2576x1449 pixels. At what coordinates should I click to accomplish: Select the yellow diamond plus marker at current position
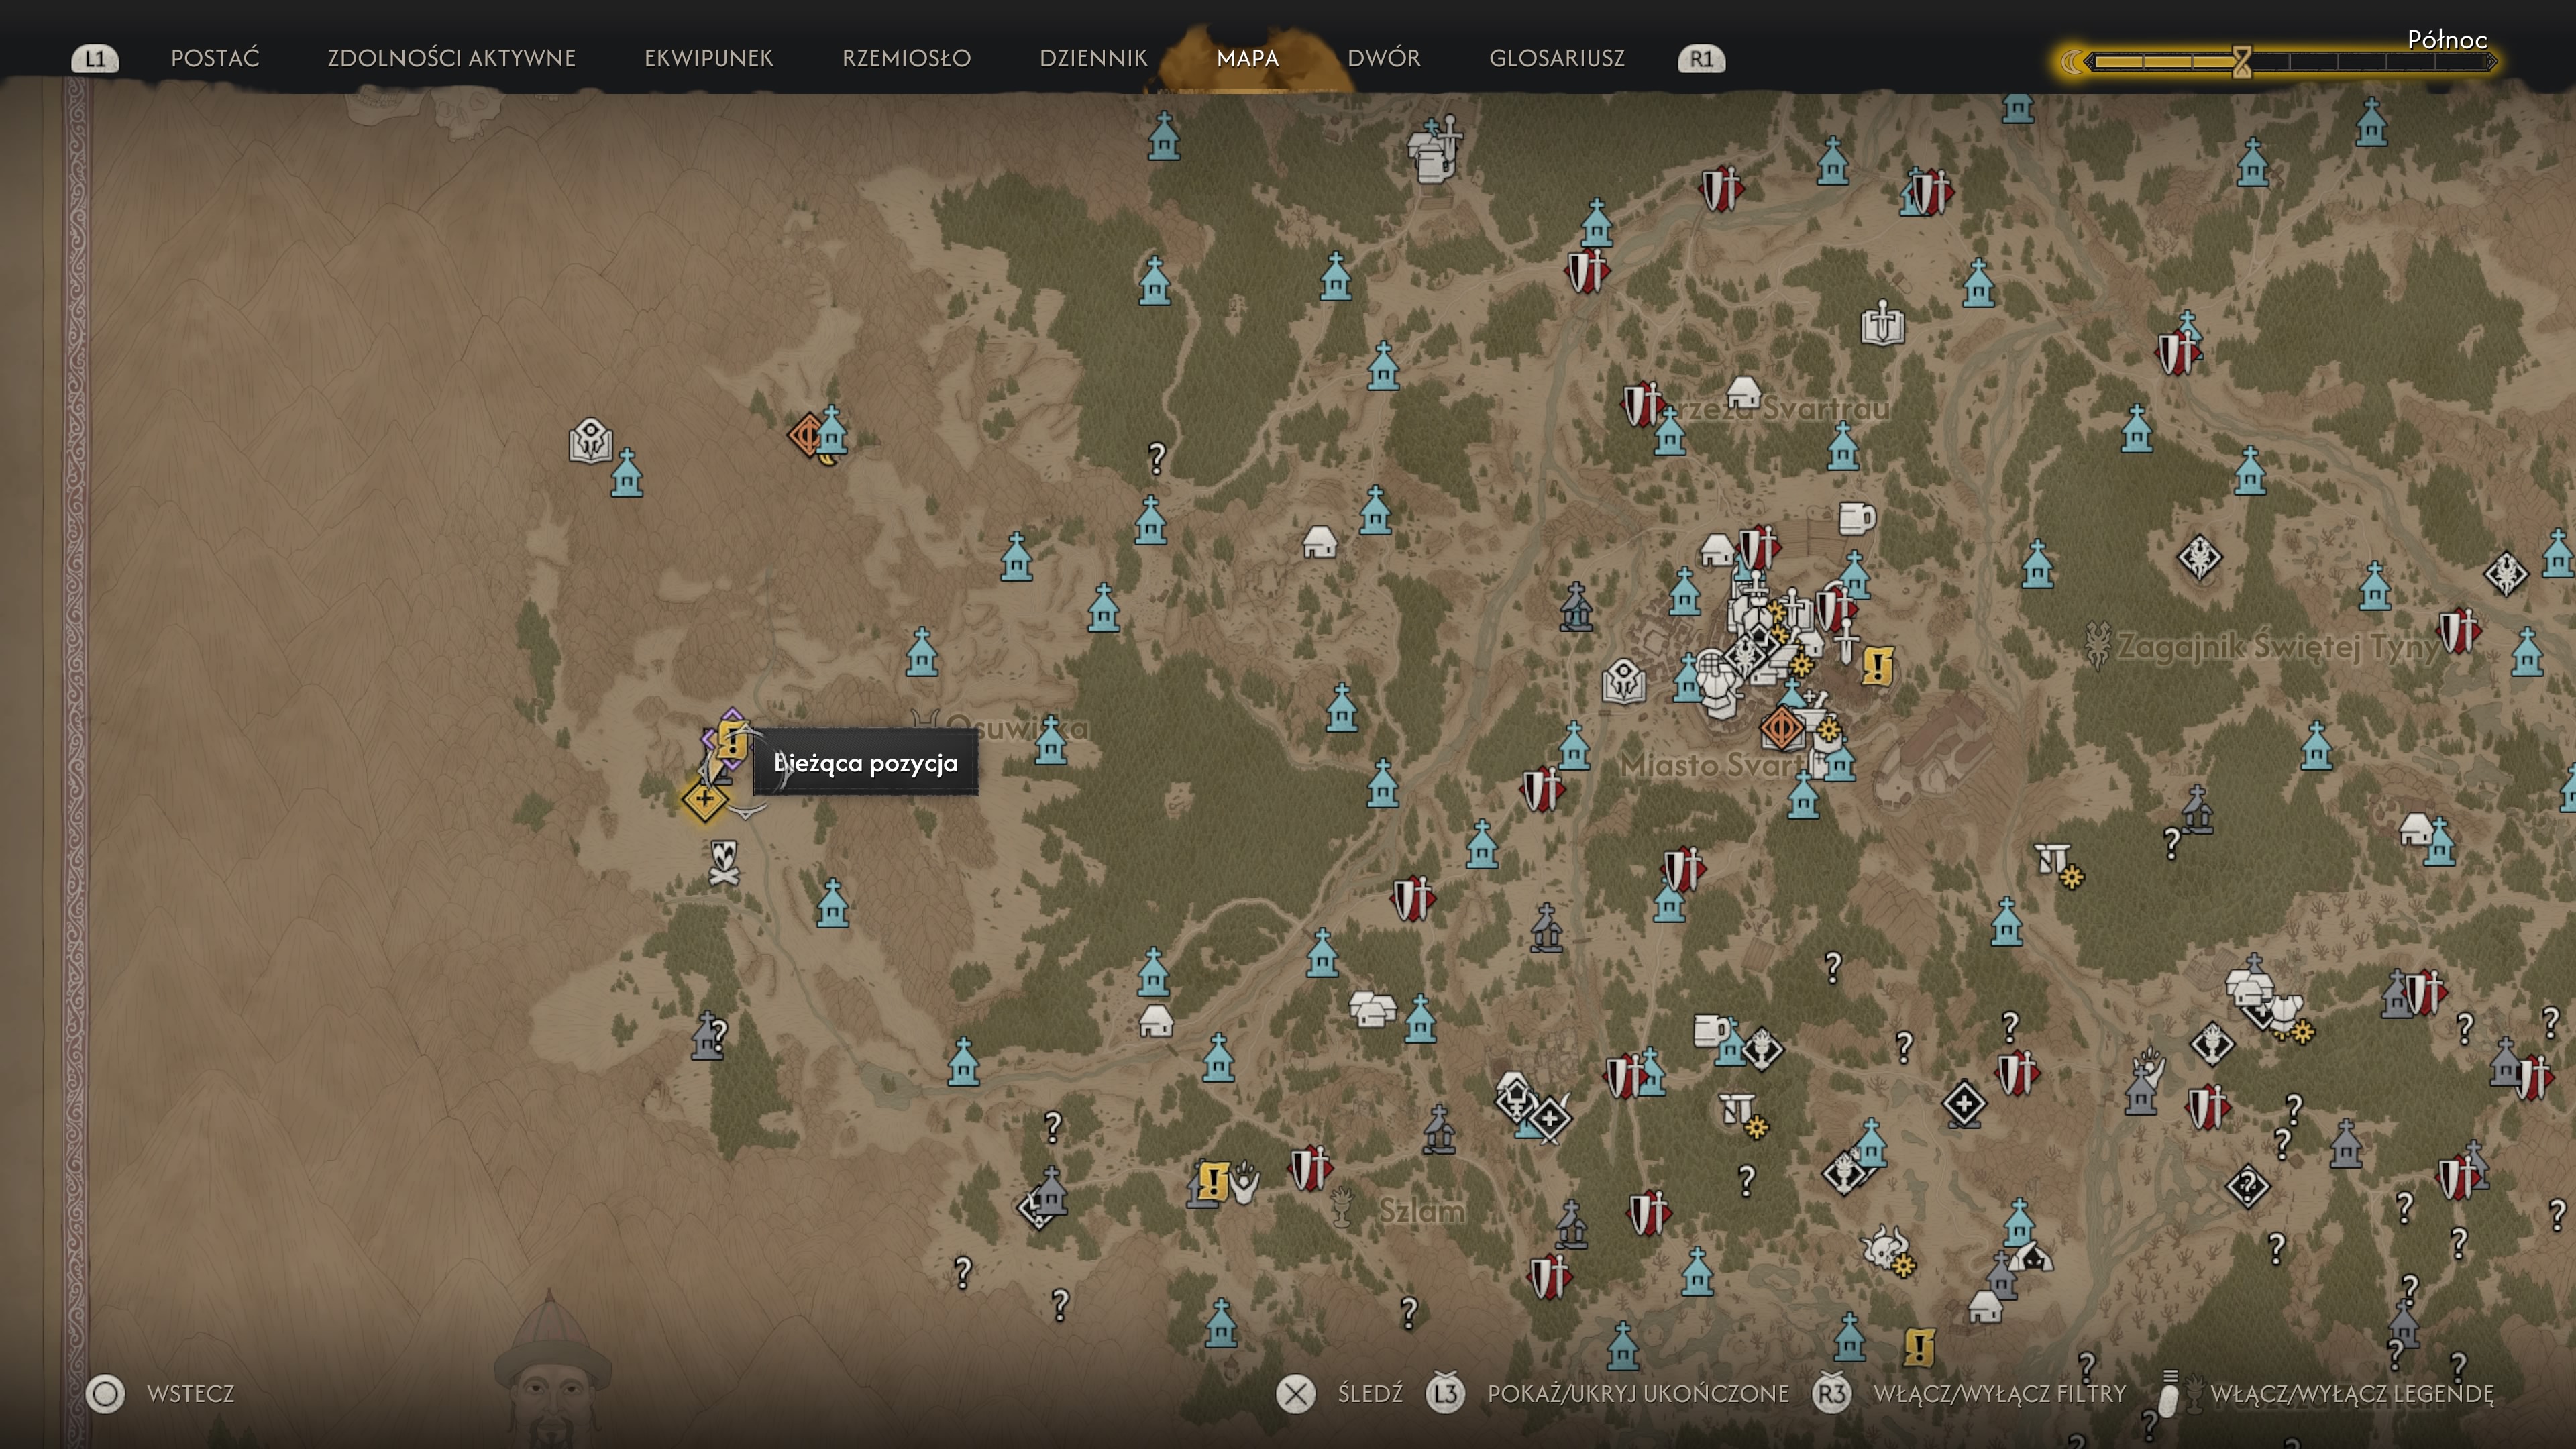click(x=704, y=799)
